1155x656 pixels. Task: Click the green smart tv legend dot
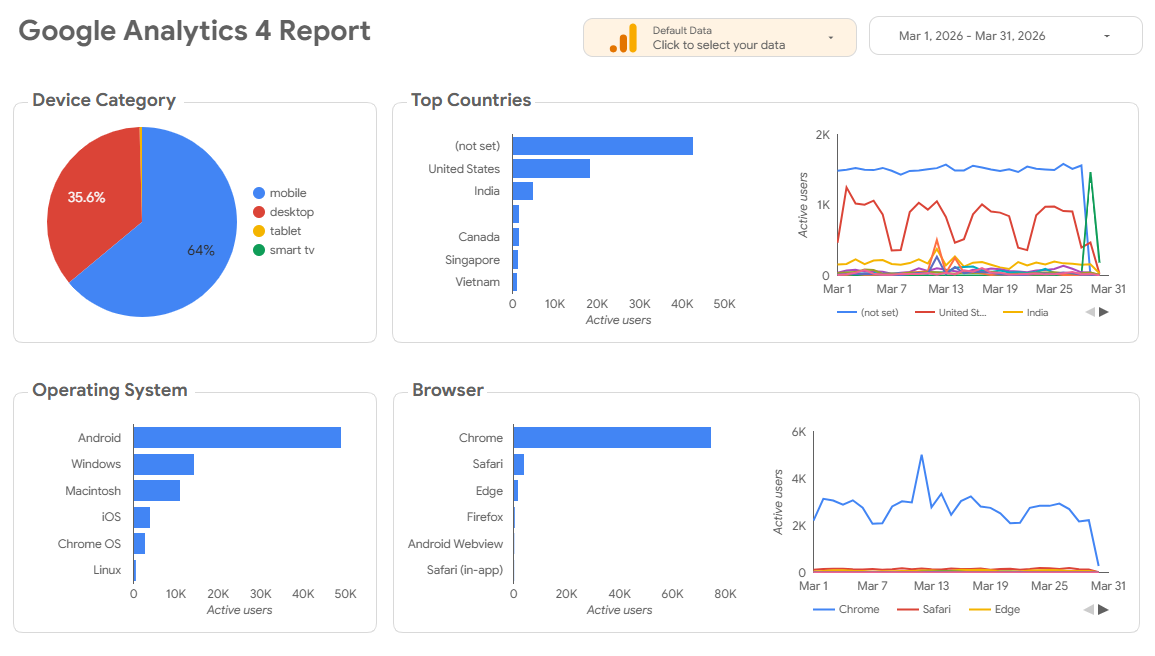[259, 250]
